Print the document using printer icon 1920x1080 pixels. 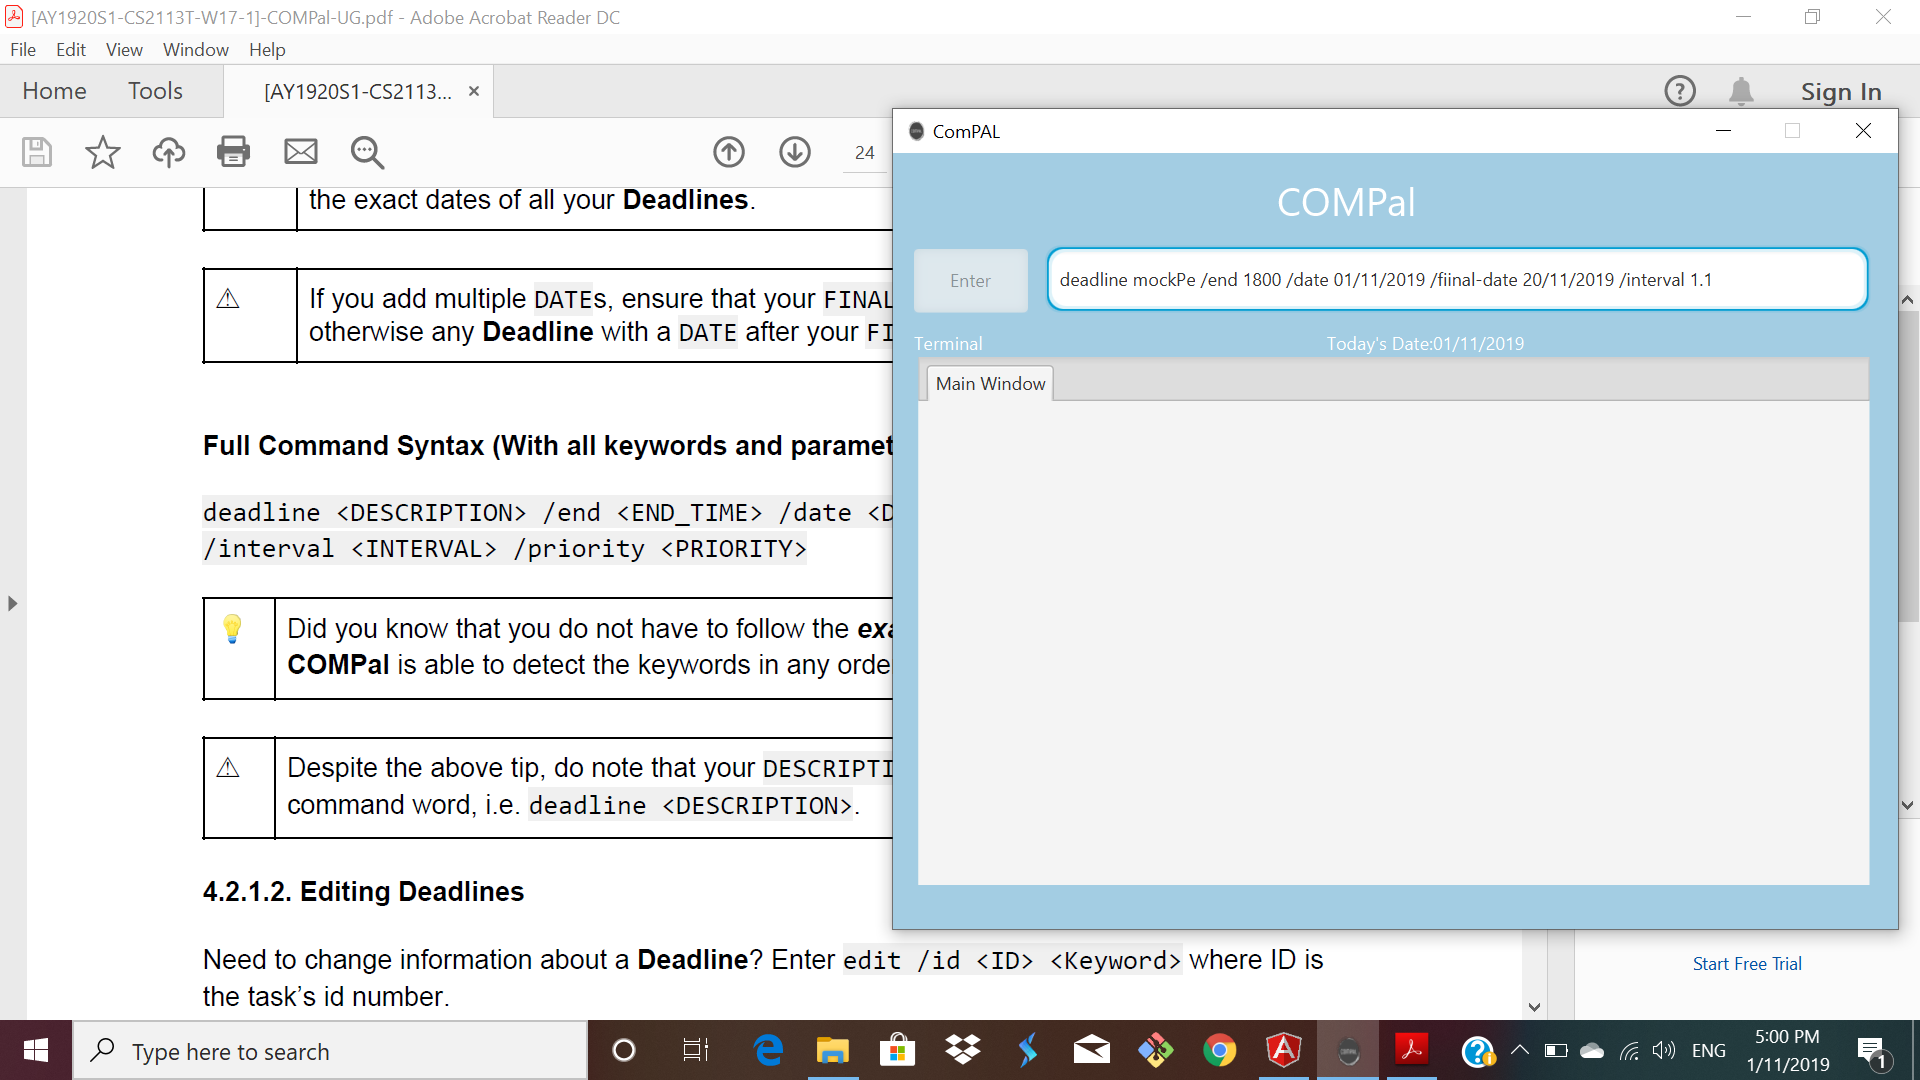point(233,152)
